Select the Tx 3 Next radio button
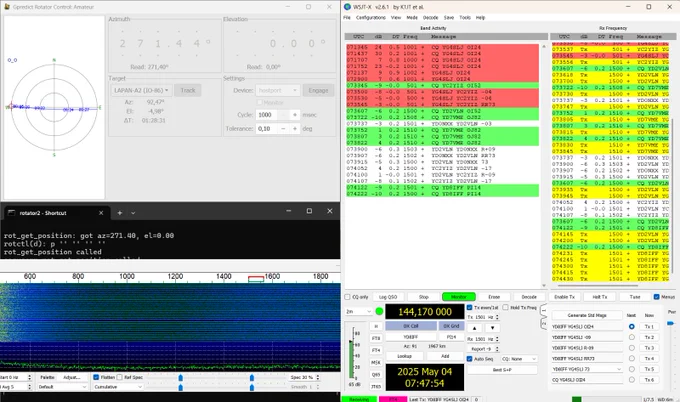 (x=631, y=348)
